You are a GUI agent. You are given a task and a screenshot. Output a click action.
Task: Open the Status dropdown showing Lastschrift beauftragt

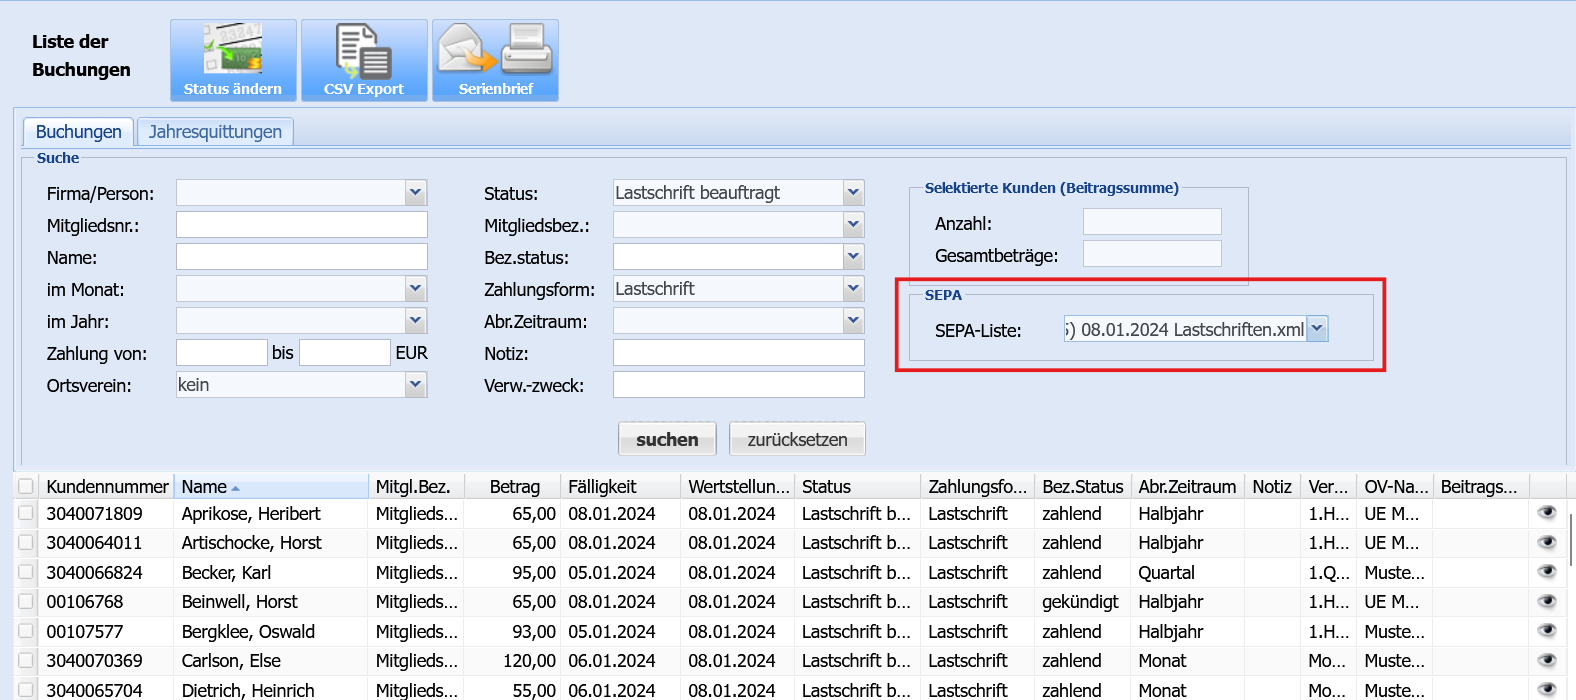(853, 192)
